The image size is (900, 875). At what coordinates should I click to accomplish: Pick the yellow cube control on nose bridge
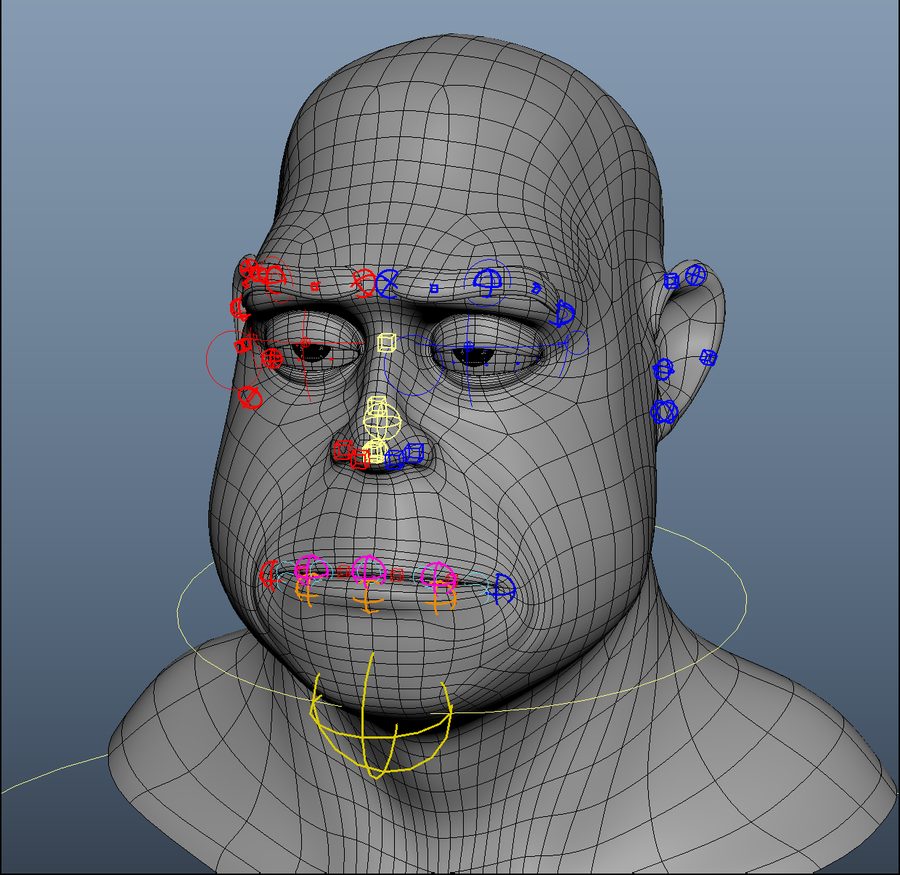point(387,342)
